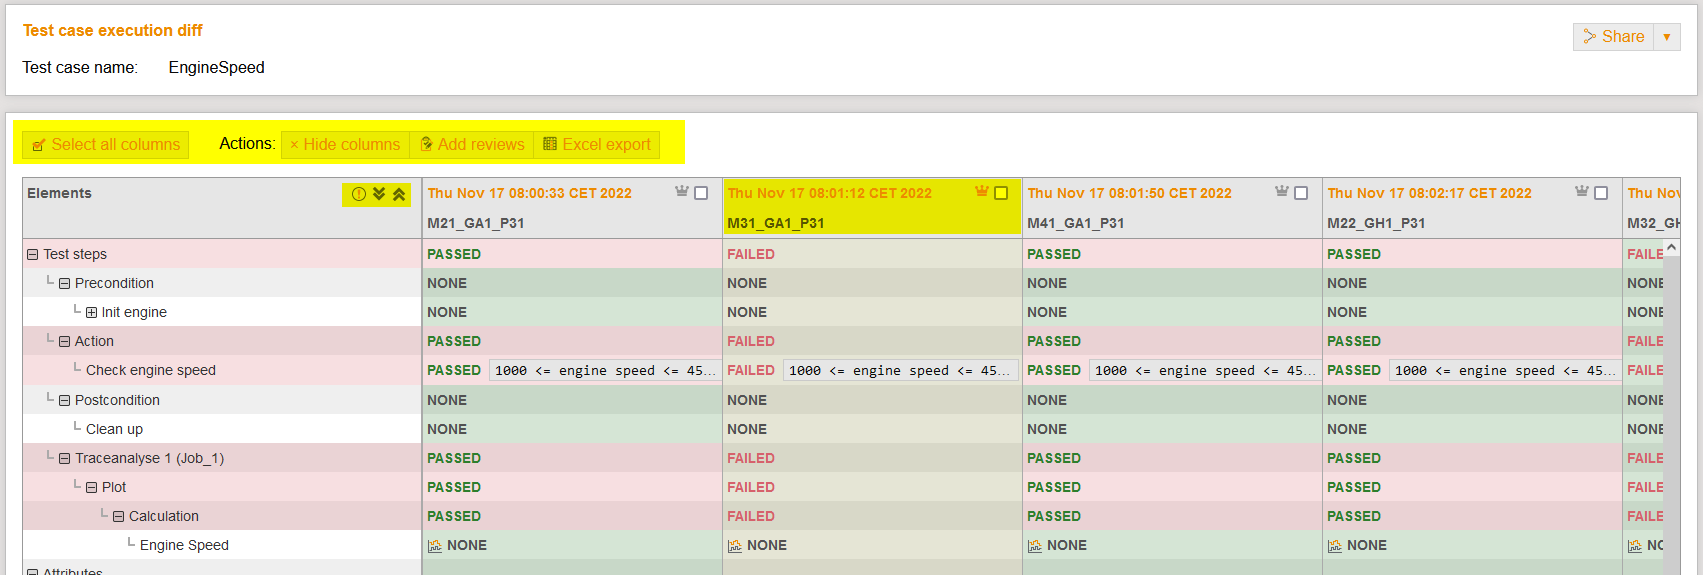Open execution Thu Nov 17 08:01:12 CET 2022
This screenshot has width=1703, height=575.
830,193
